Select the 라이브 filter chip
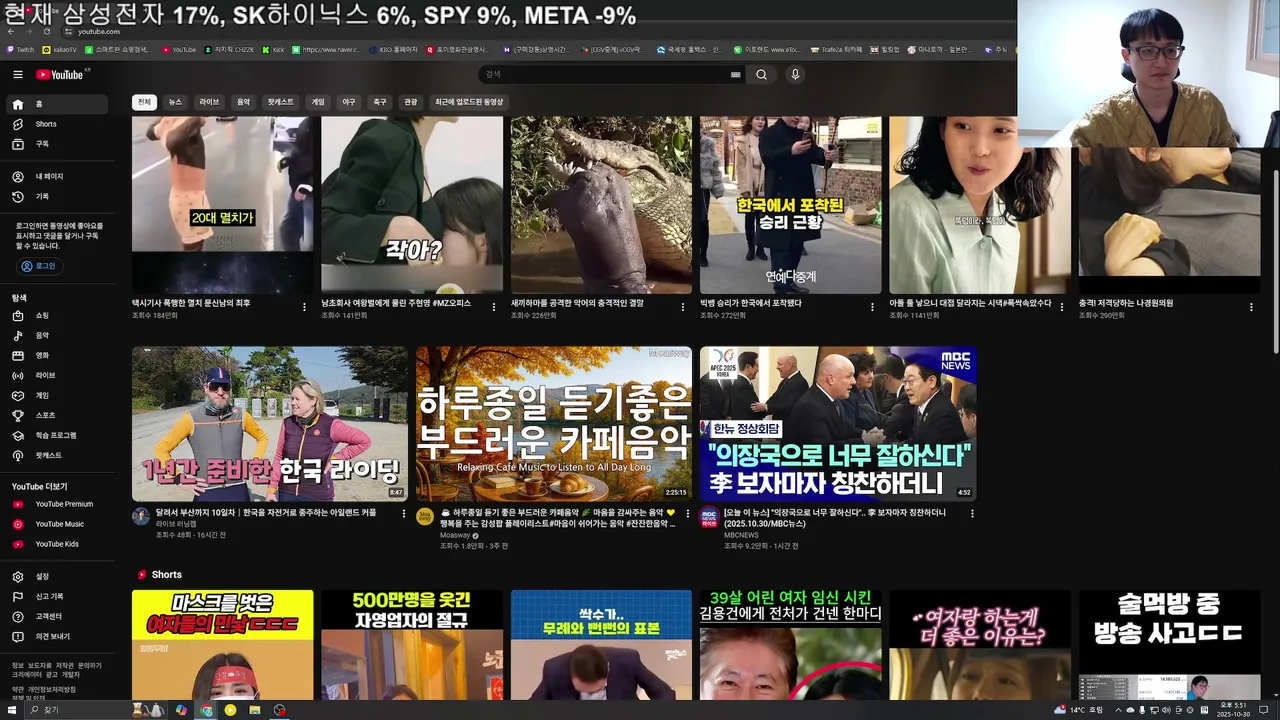Viewport: 1280px width, 720px height. (209, 102)
